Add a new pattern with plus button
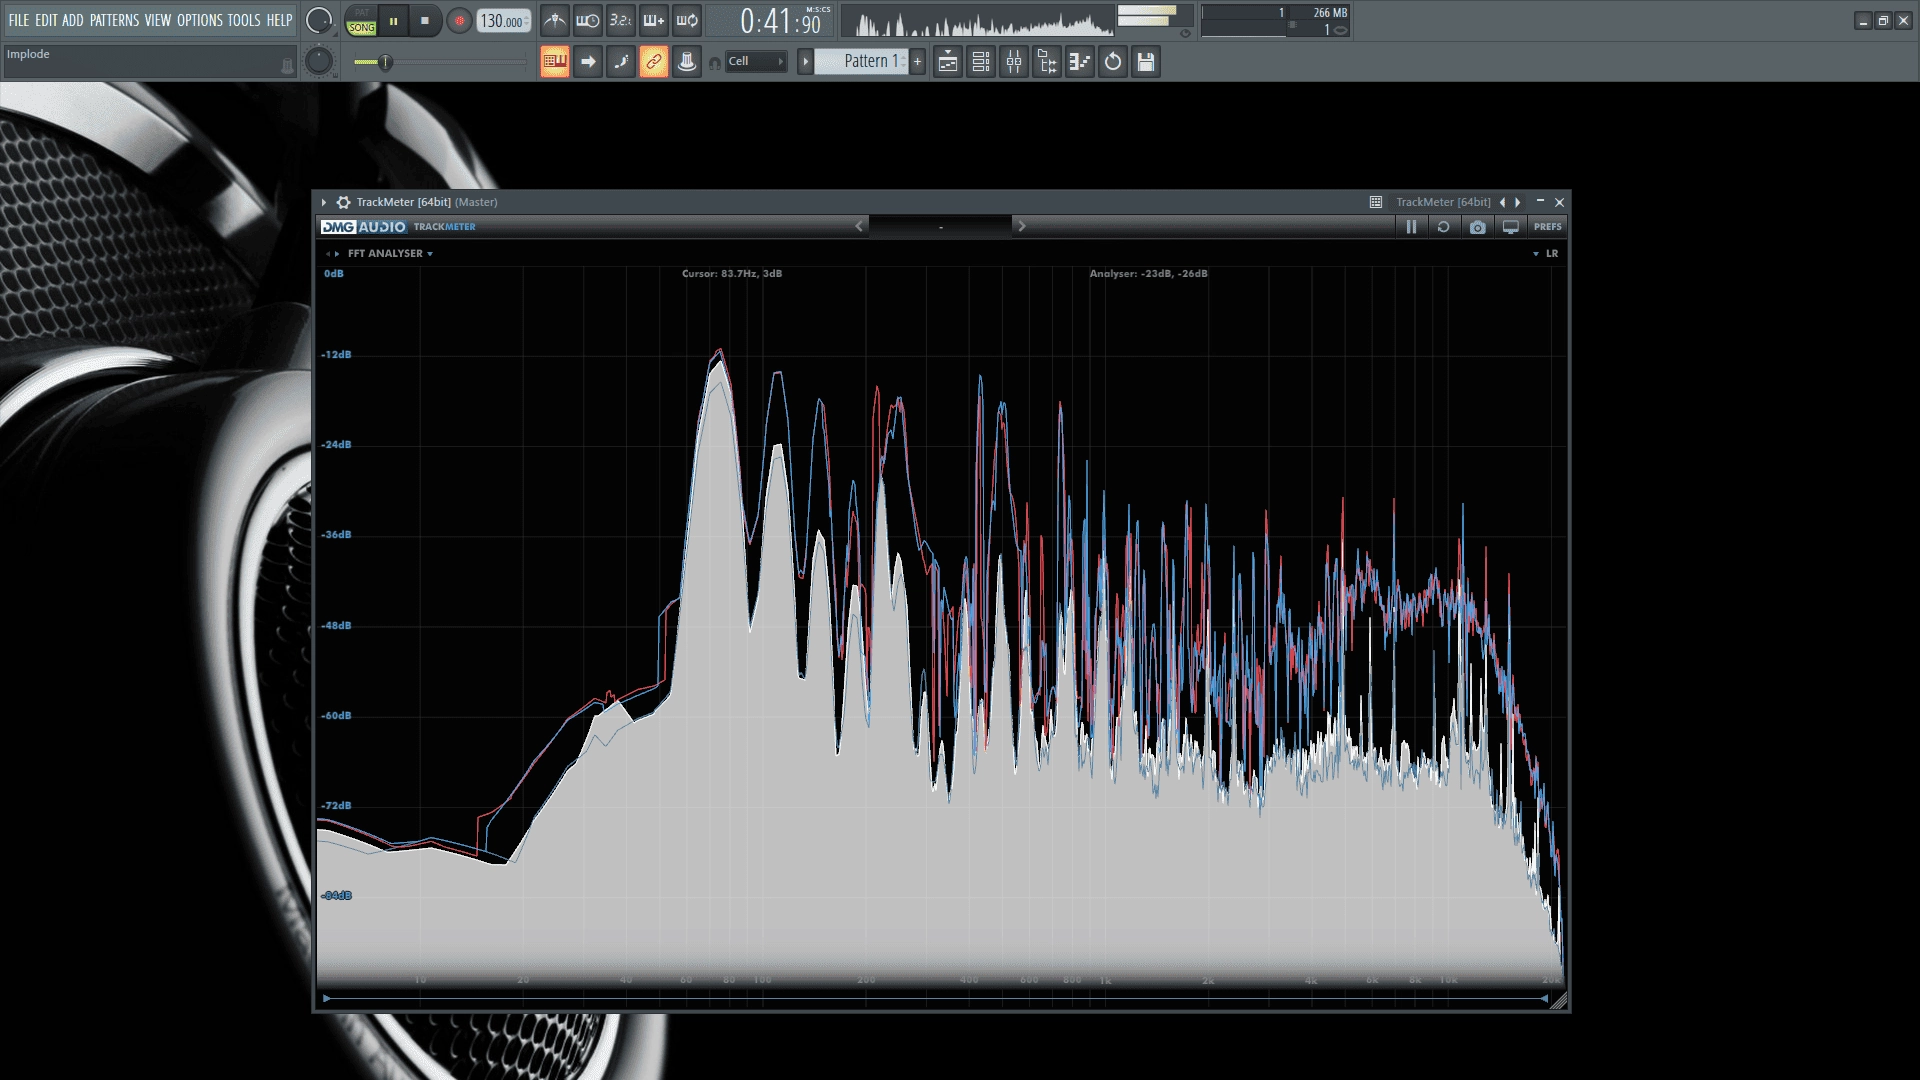Image resolution: width=1920 pixels, height=1080 pixels. 917,62
